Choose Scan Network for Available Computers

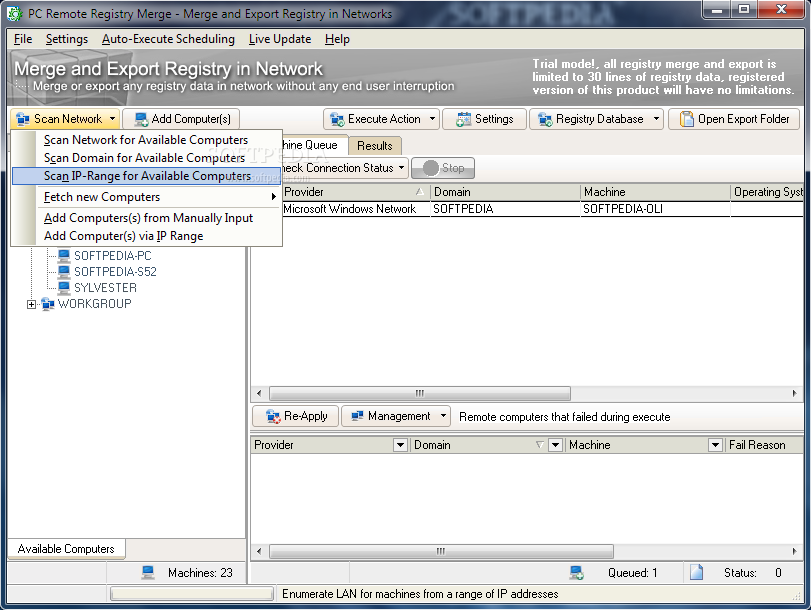click(x=146, y=140)
